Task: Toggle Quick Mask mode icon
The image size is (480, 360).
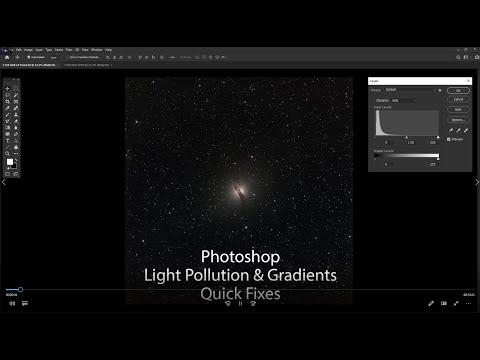Action: (x=7, y=174)
